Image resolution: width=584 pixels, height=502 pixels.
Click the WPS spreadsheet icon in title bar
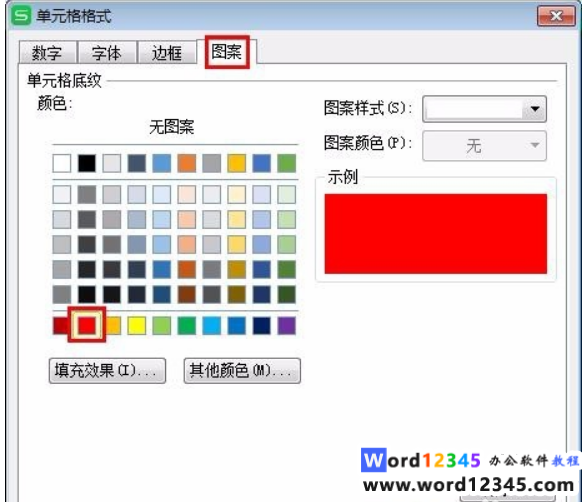[21, 16]
